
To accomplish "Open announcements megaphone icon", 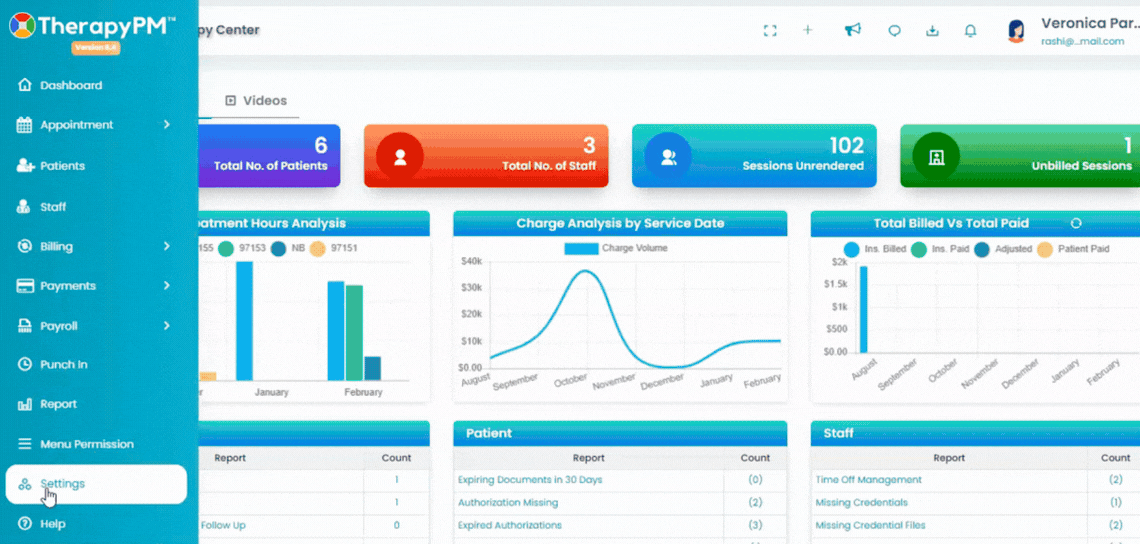I will click(x=853, y=30).
